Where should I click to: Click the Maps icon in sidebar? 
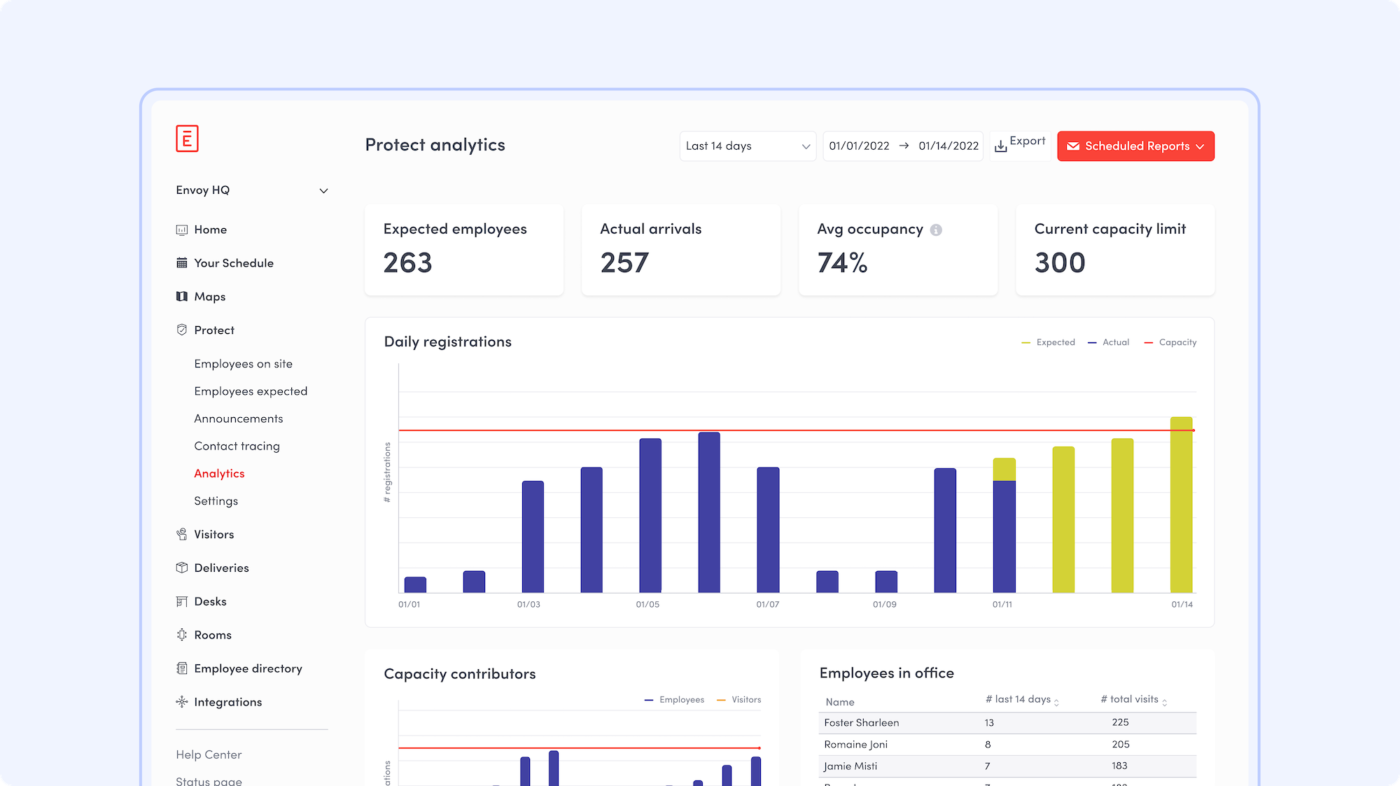coord(182,297)
